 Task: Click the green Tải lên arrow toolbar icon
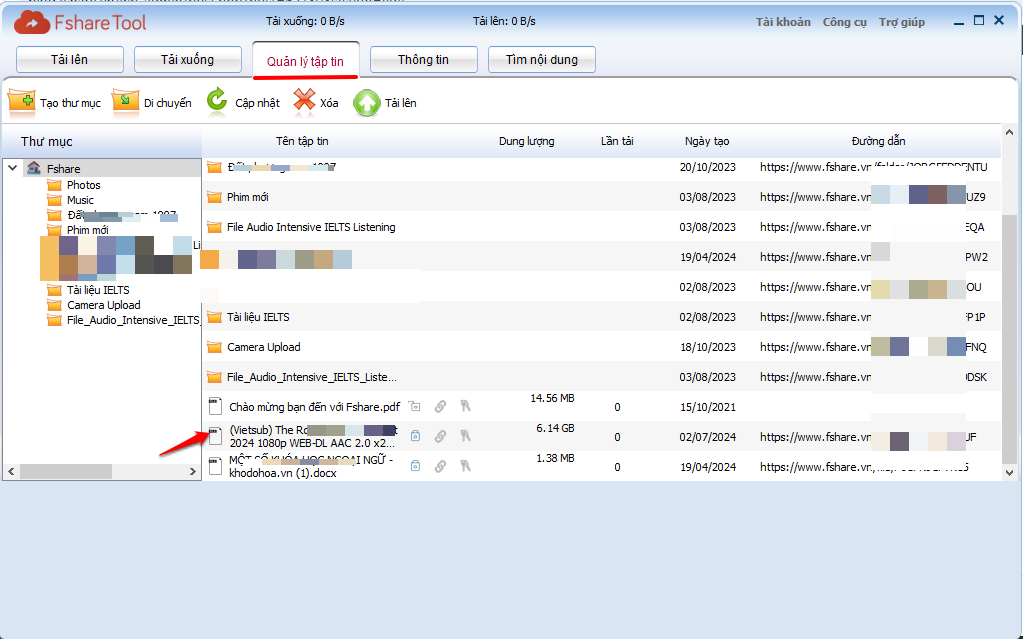[x=367, y=103]
